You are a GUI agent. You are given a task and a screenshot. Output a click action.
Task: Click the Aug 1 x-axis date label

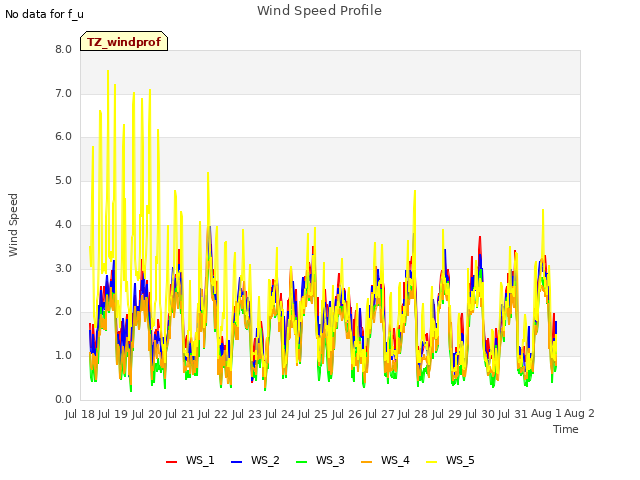(546, 413)
